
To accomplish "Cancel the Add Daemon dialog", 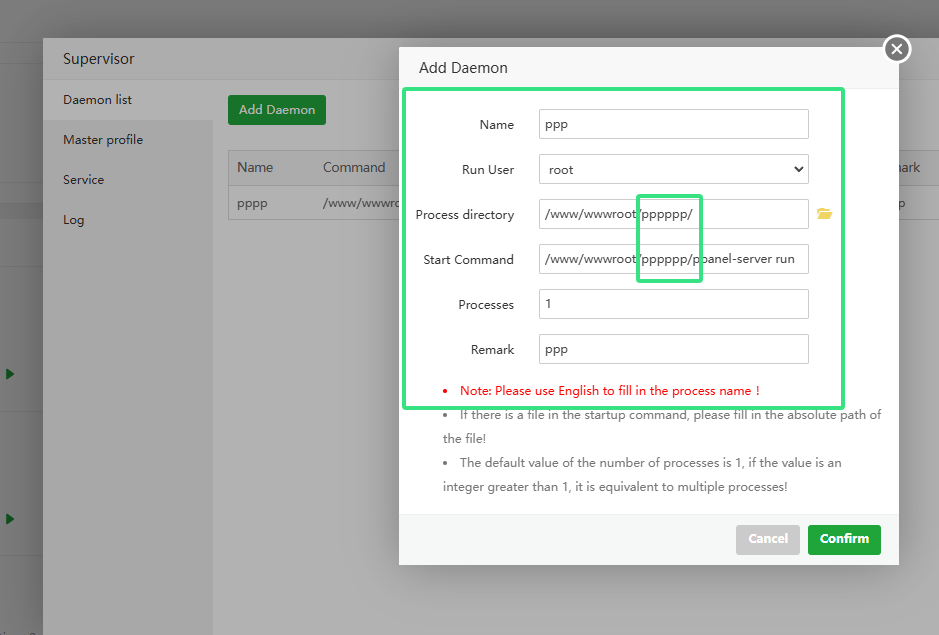I will click(x=768, y=539).
